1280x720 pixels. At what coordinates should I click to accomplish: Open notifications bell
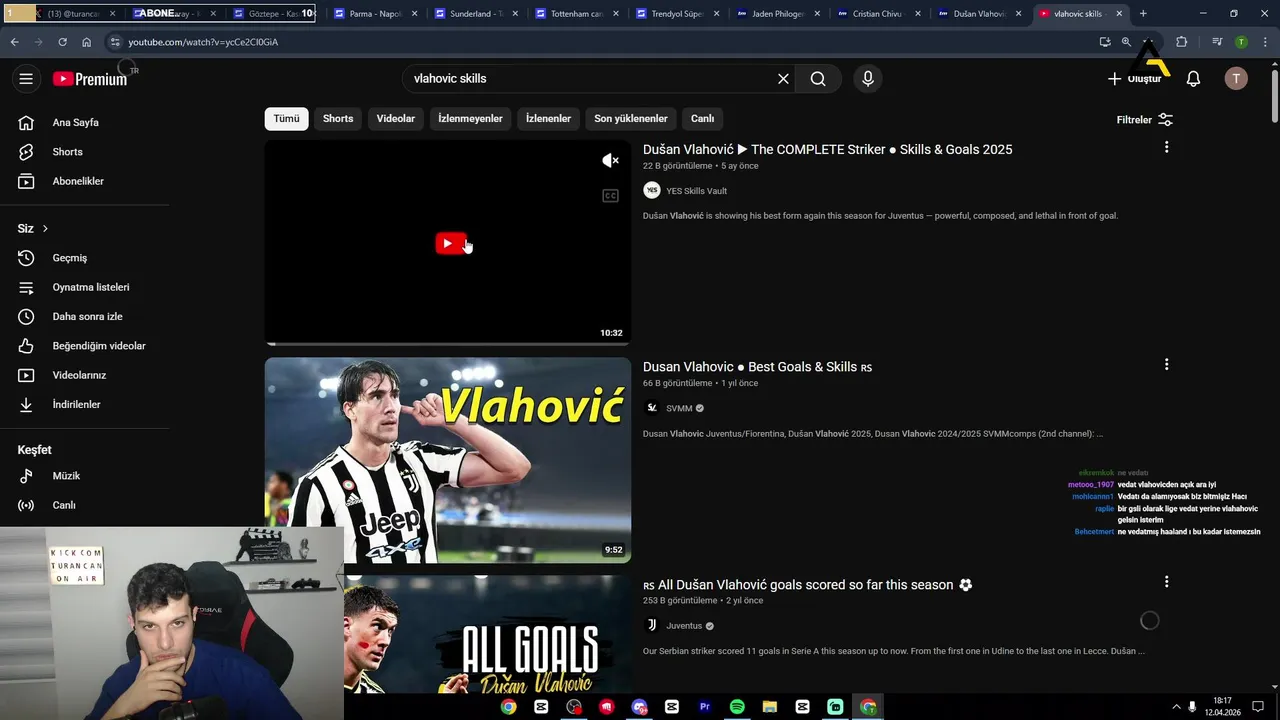[x=1193, y=79]
